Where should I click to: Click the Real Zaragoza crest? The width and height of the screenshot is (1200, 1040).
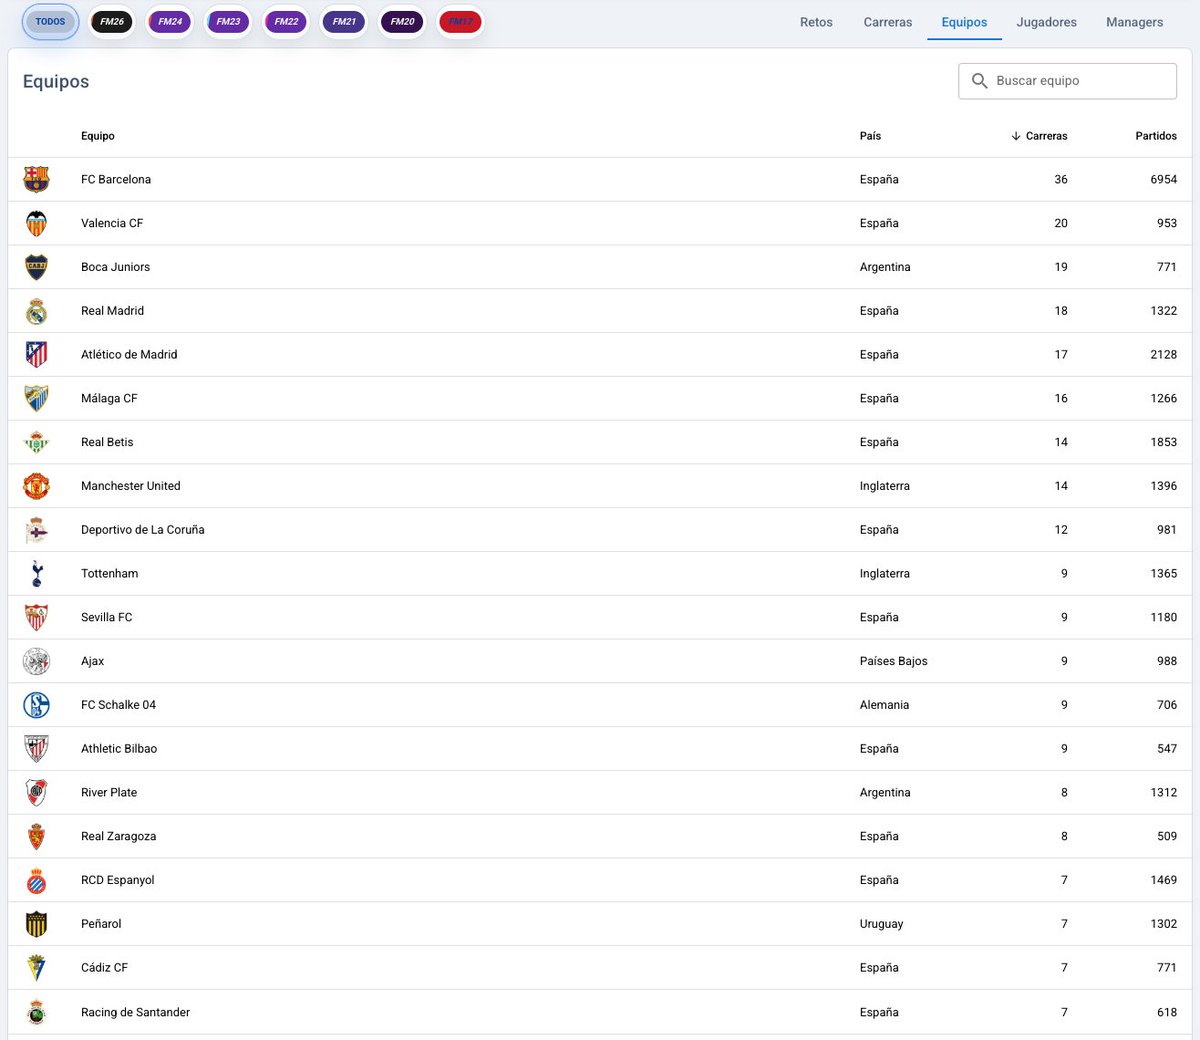pos(36,836)
